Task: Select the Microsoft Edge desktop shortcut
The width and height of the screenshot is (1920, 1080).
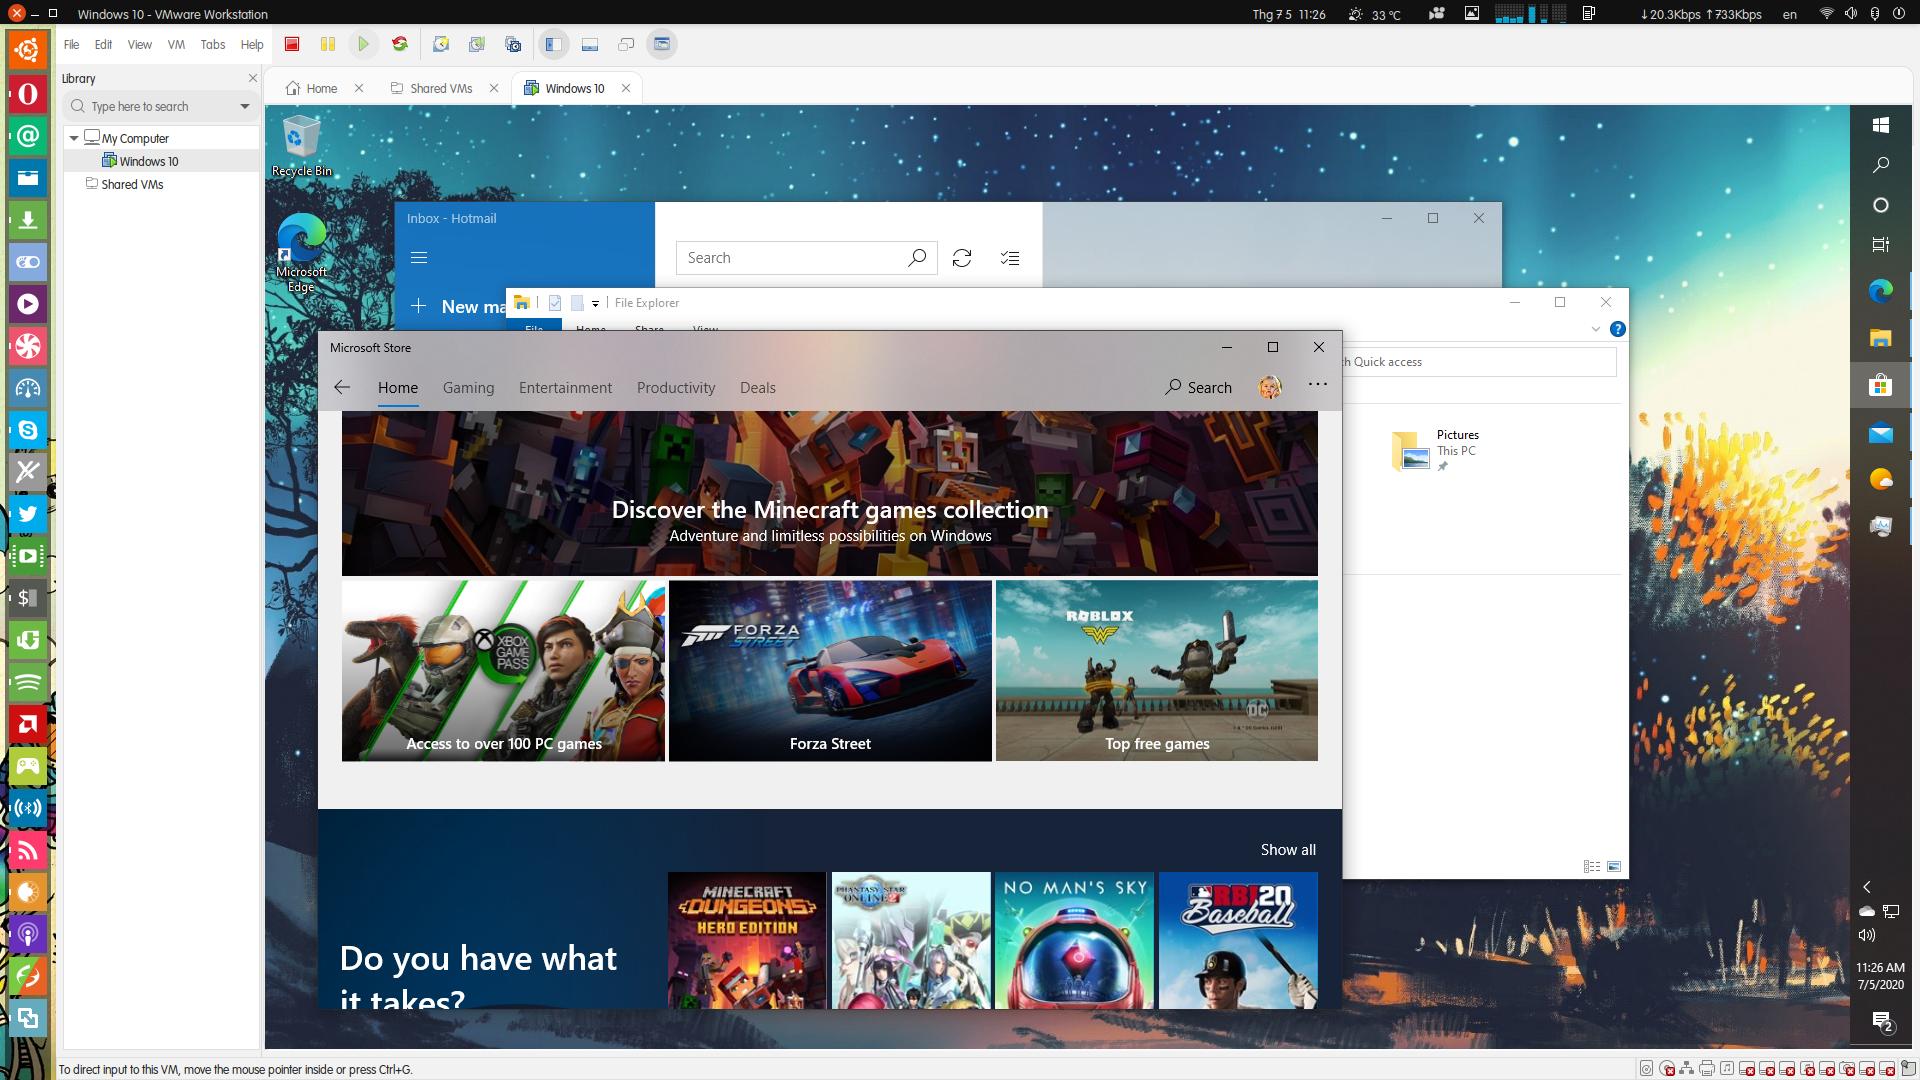Action: pyautogui.click(x=301, y=253)
